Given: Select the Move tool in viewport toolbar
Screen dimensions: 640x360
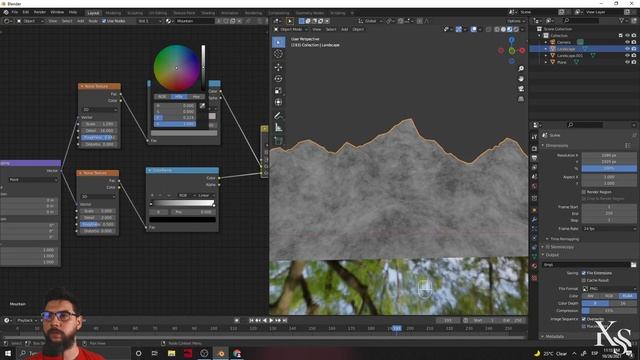Looking at the screenshot, I should tap(278, 67).
